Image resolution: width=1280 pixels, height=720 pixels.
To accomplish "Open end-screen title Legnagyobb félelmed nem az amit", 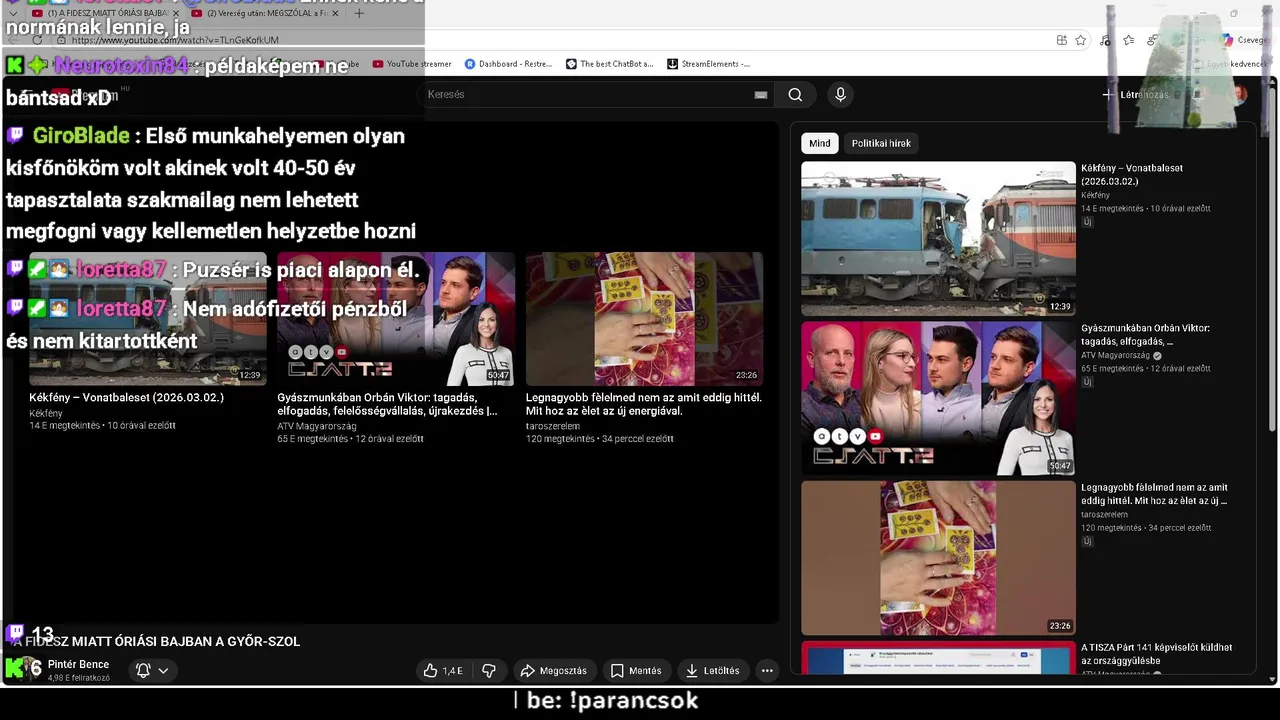I will [x=644, y=404].
